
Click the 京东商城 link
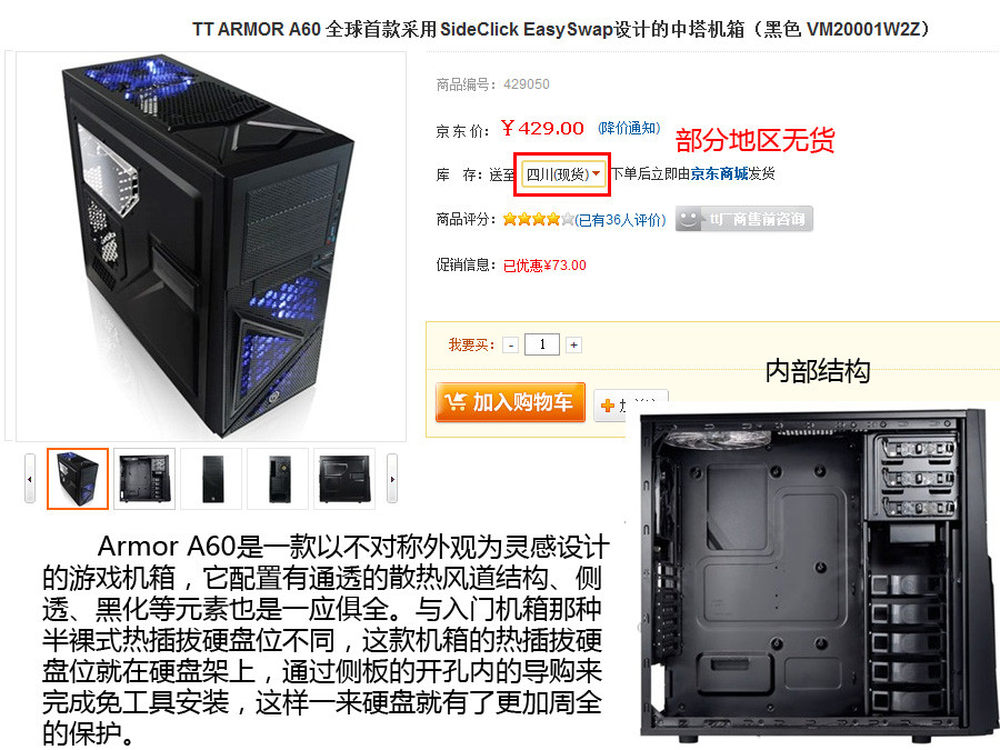point(719,173)
